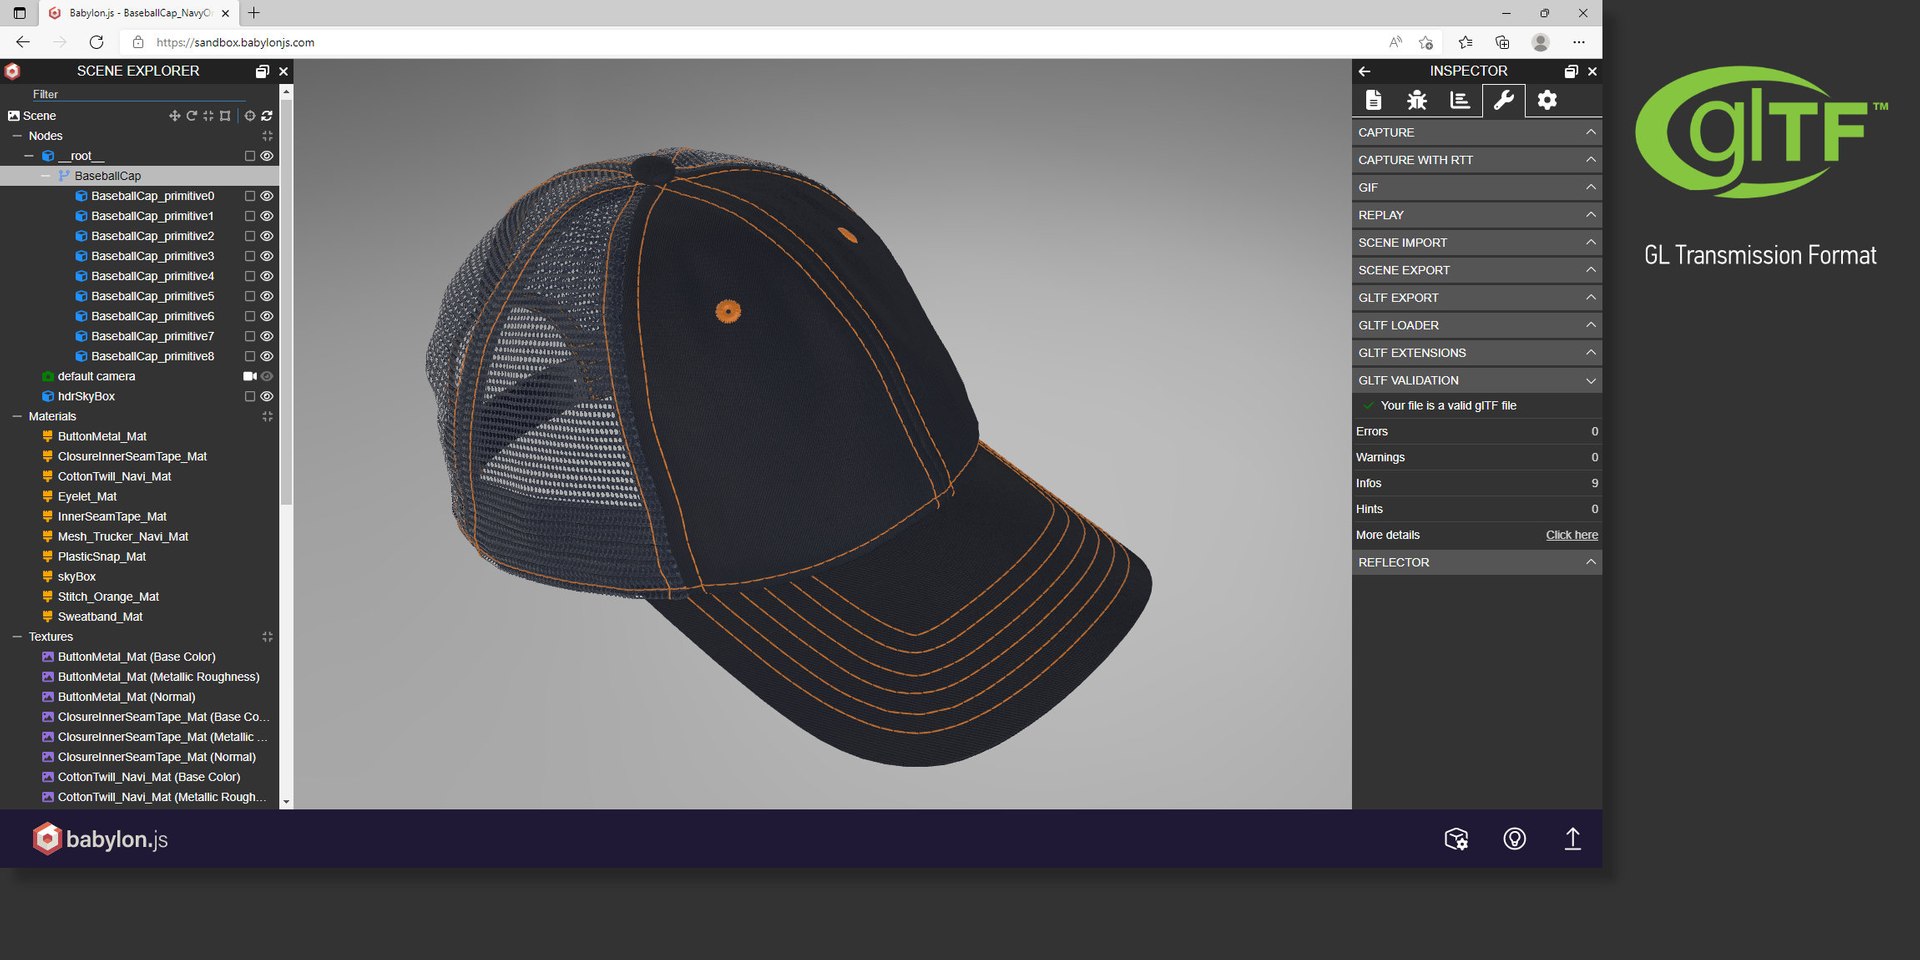Click the browser address bar URL
This screenshot has height=960, width=1920.
point(235,42)
